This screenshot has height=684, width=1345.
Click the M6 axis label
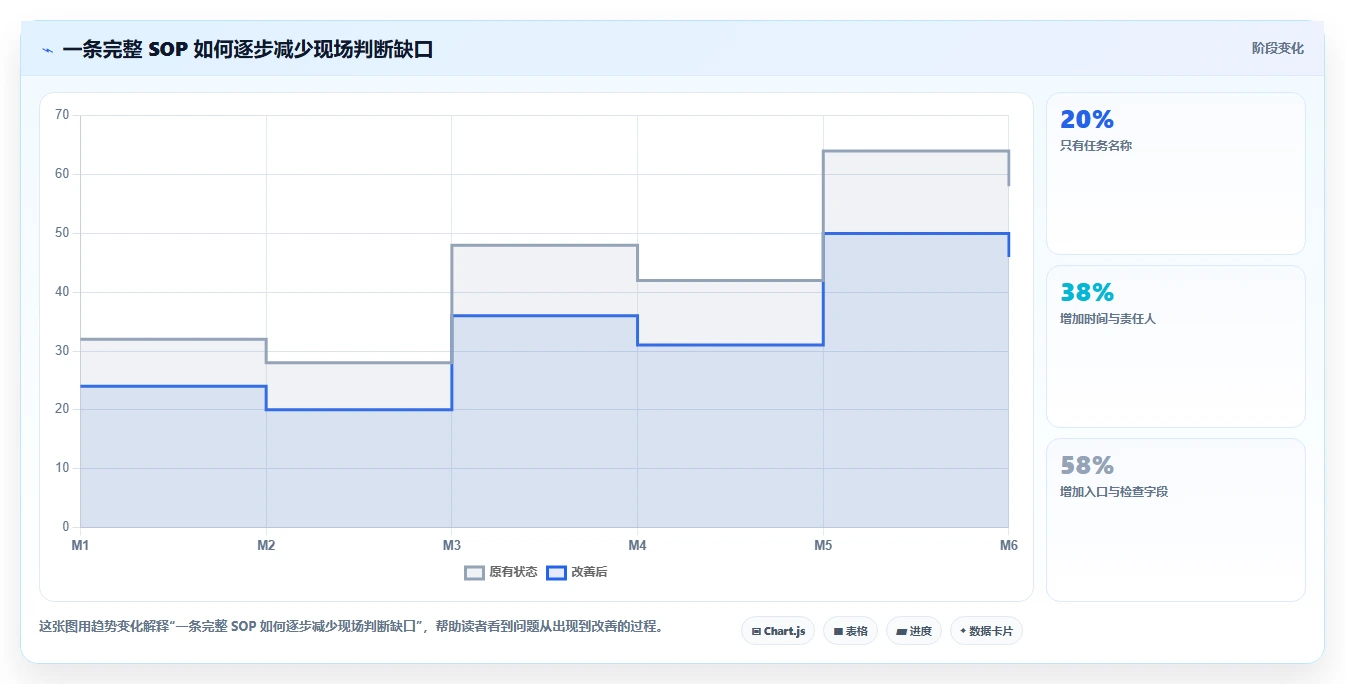click(x=1009, y=545)
